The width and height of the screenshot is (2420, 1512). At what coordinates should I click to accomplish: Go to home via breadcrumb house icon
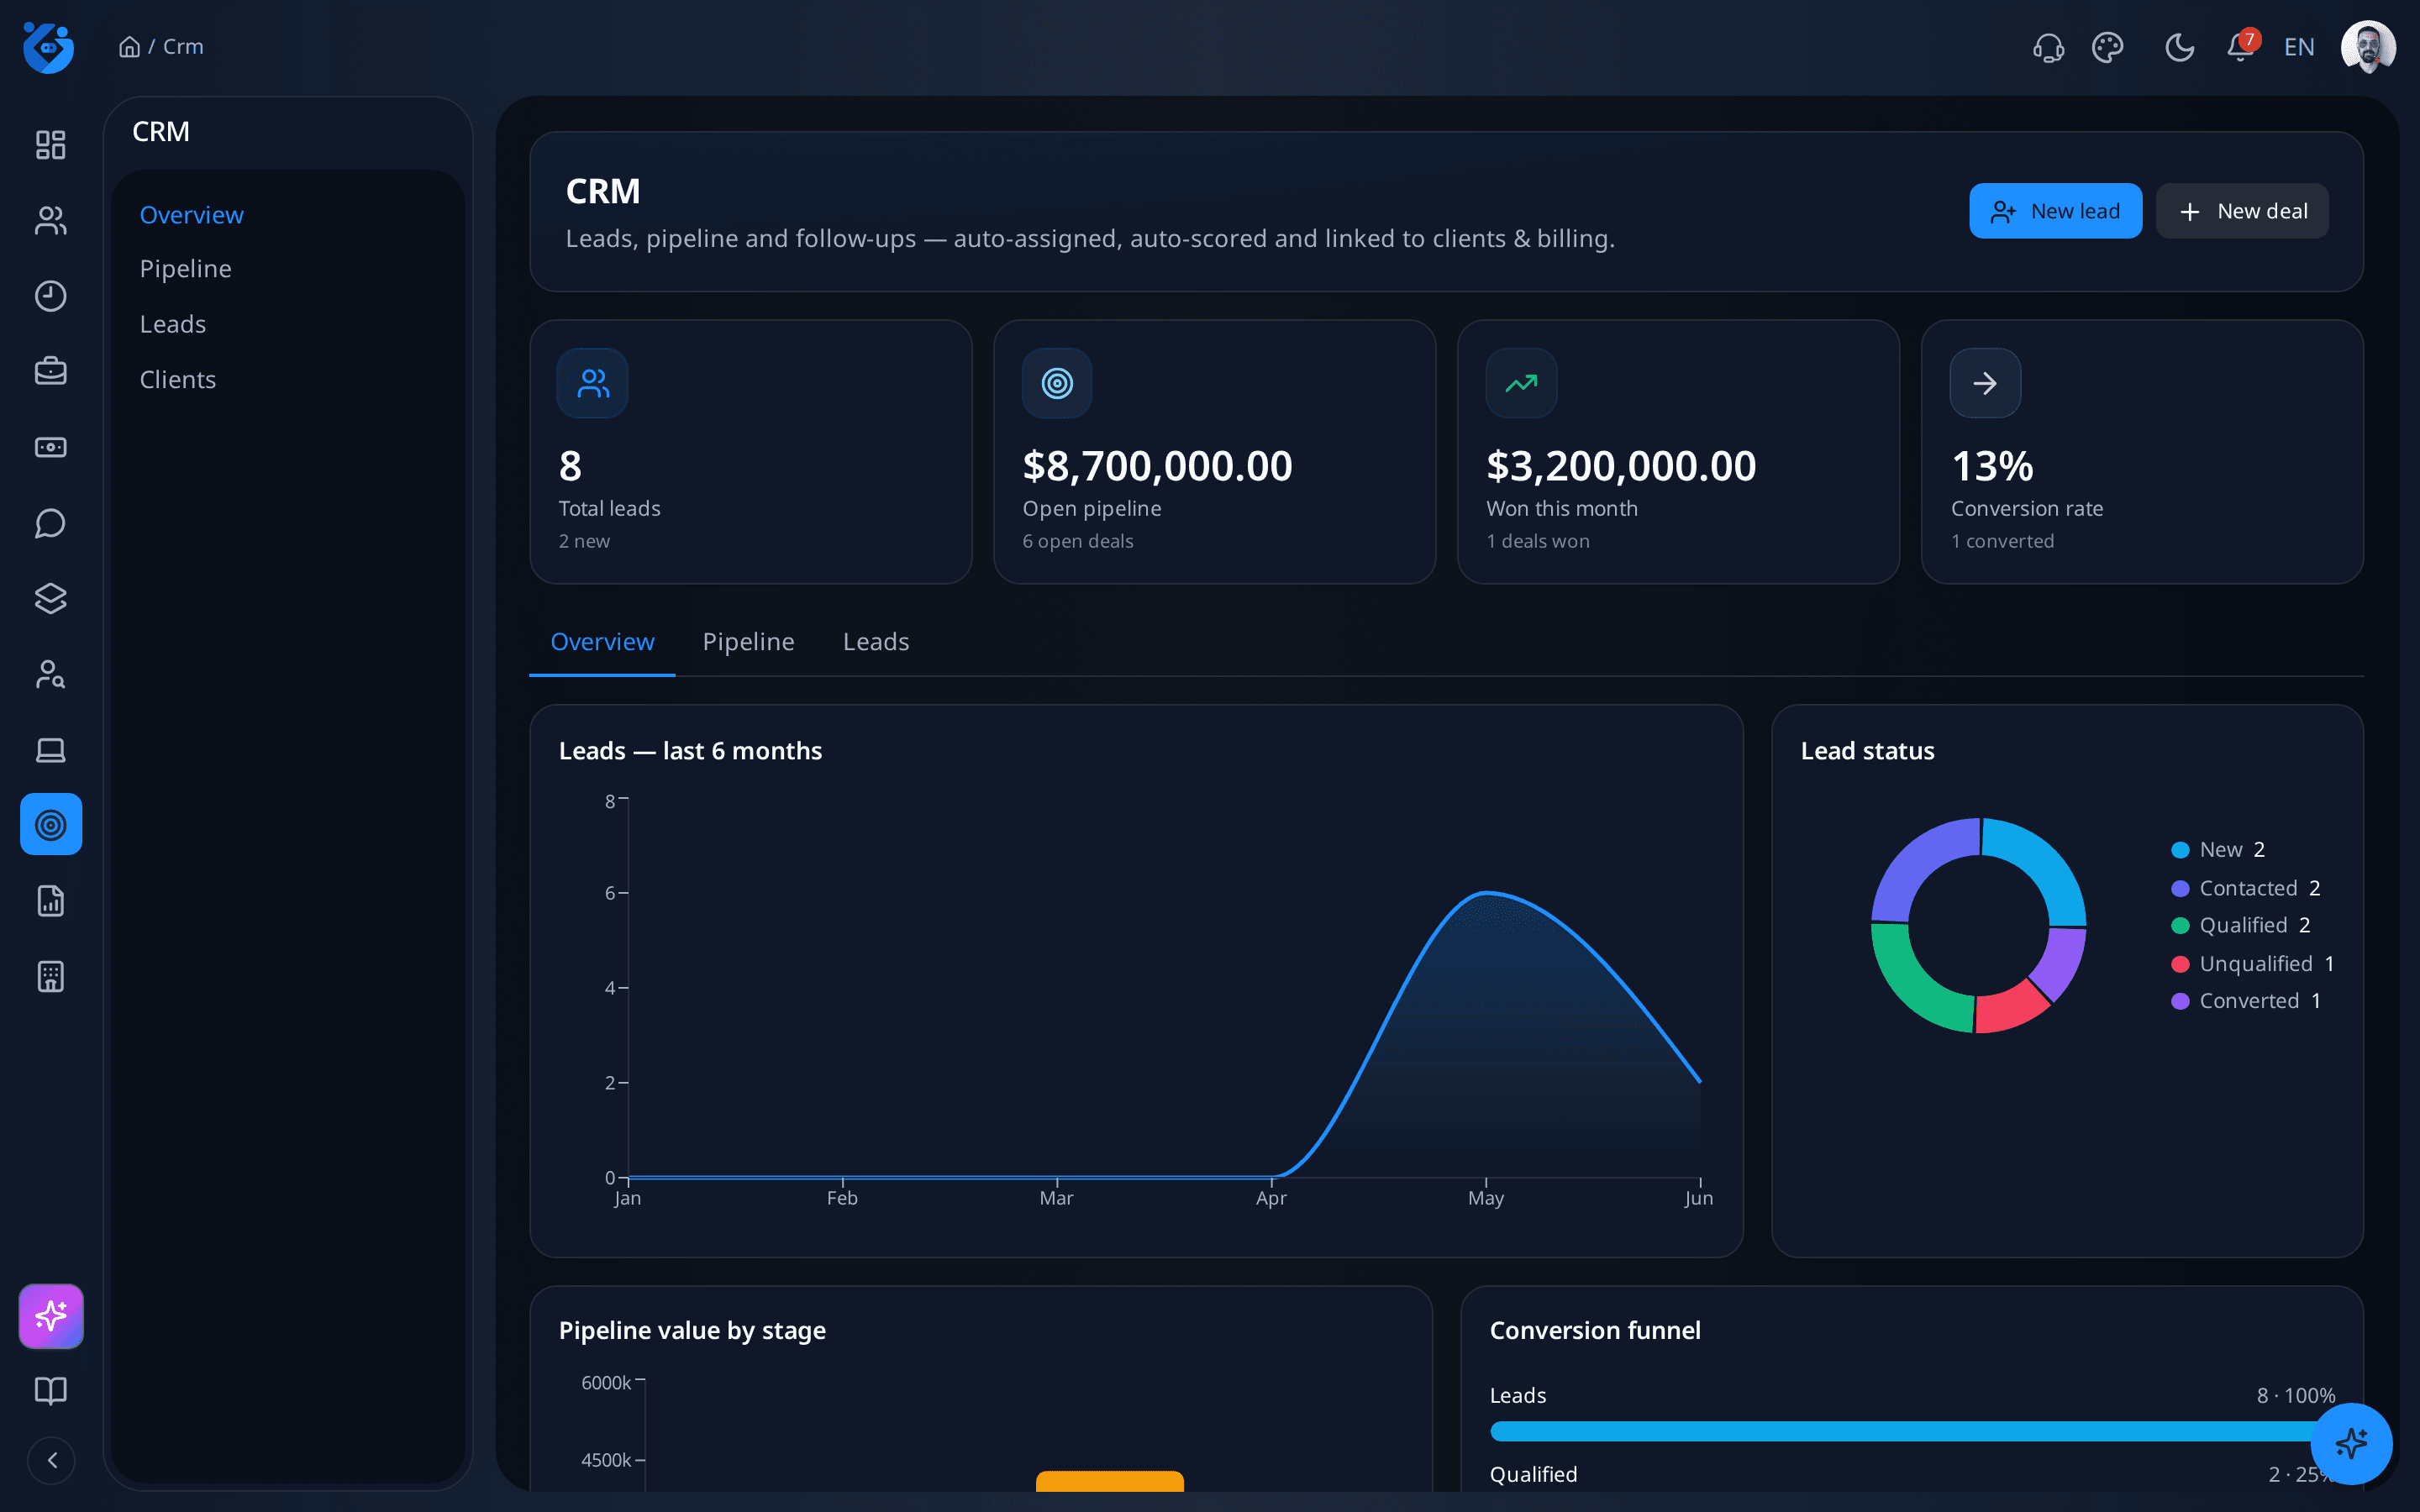click(x=129, y=47)
